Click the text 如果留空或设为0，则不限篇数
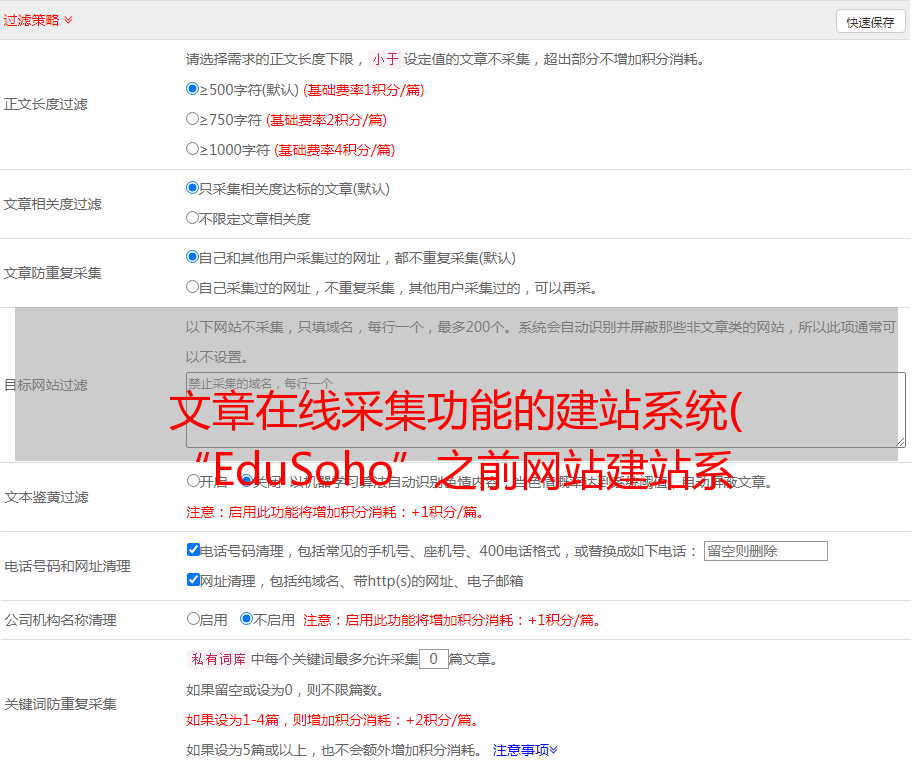 [x=285, y=691]
